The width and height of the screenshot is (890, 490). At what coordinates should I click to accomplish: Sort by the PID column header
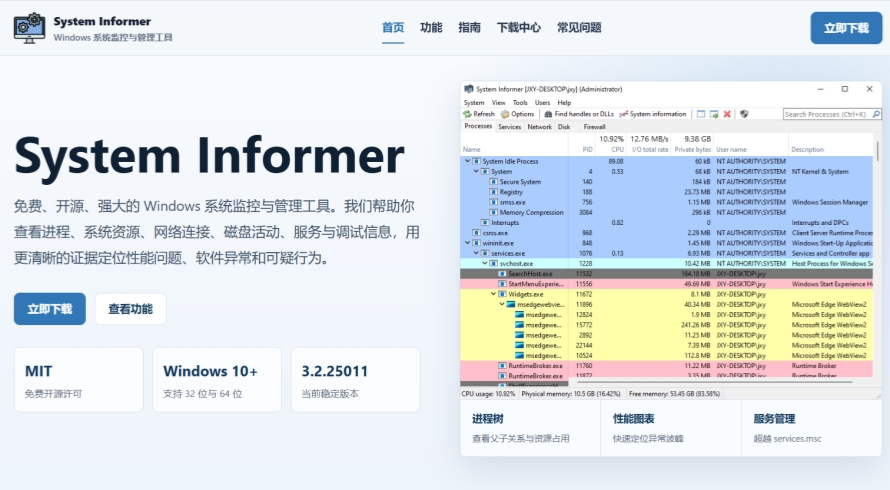pyautogui.click(x=587, y=149)
